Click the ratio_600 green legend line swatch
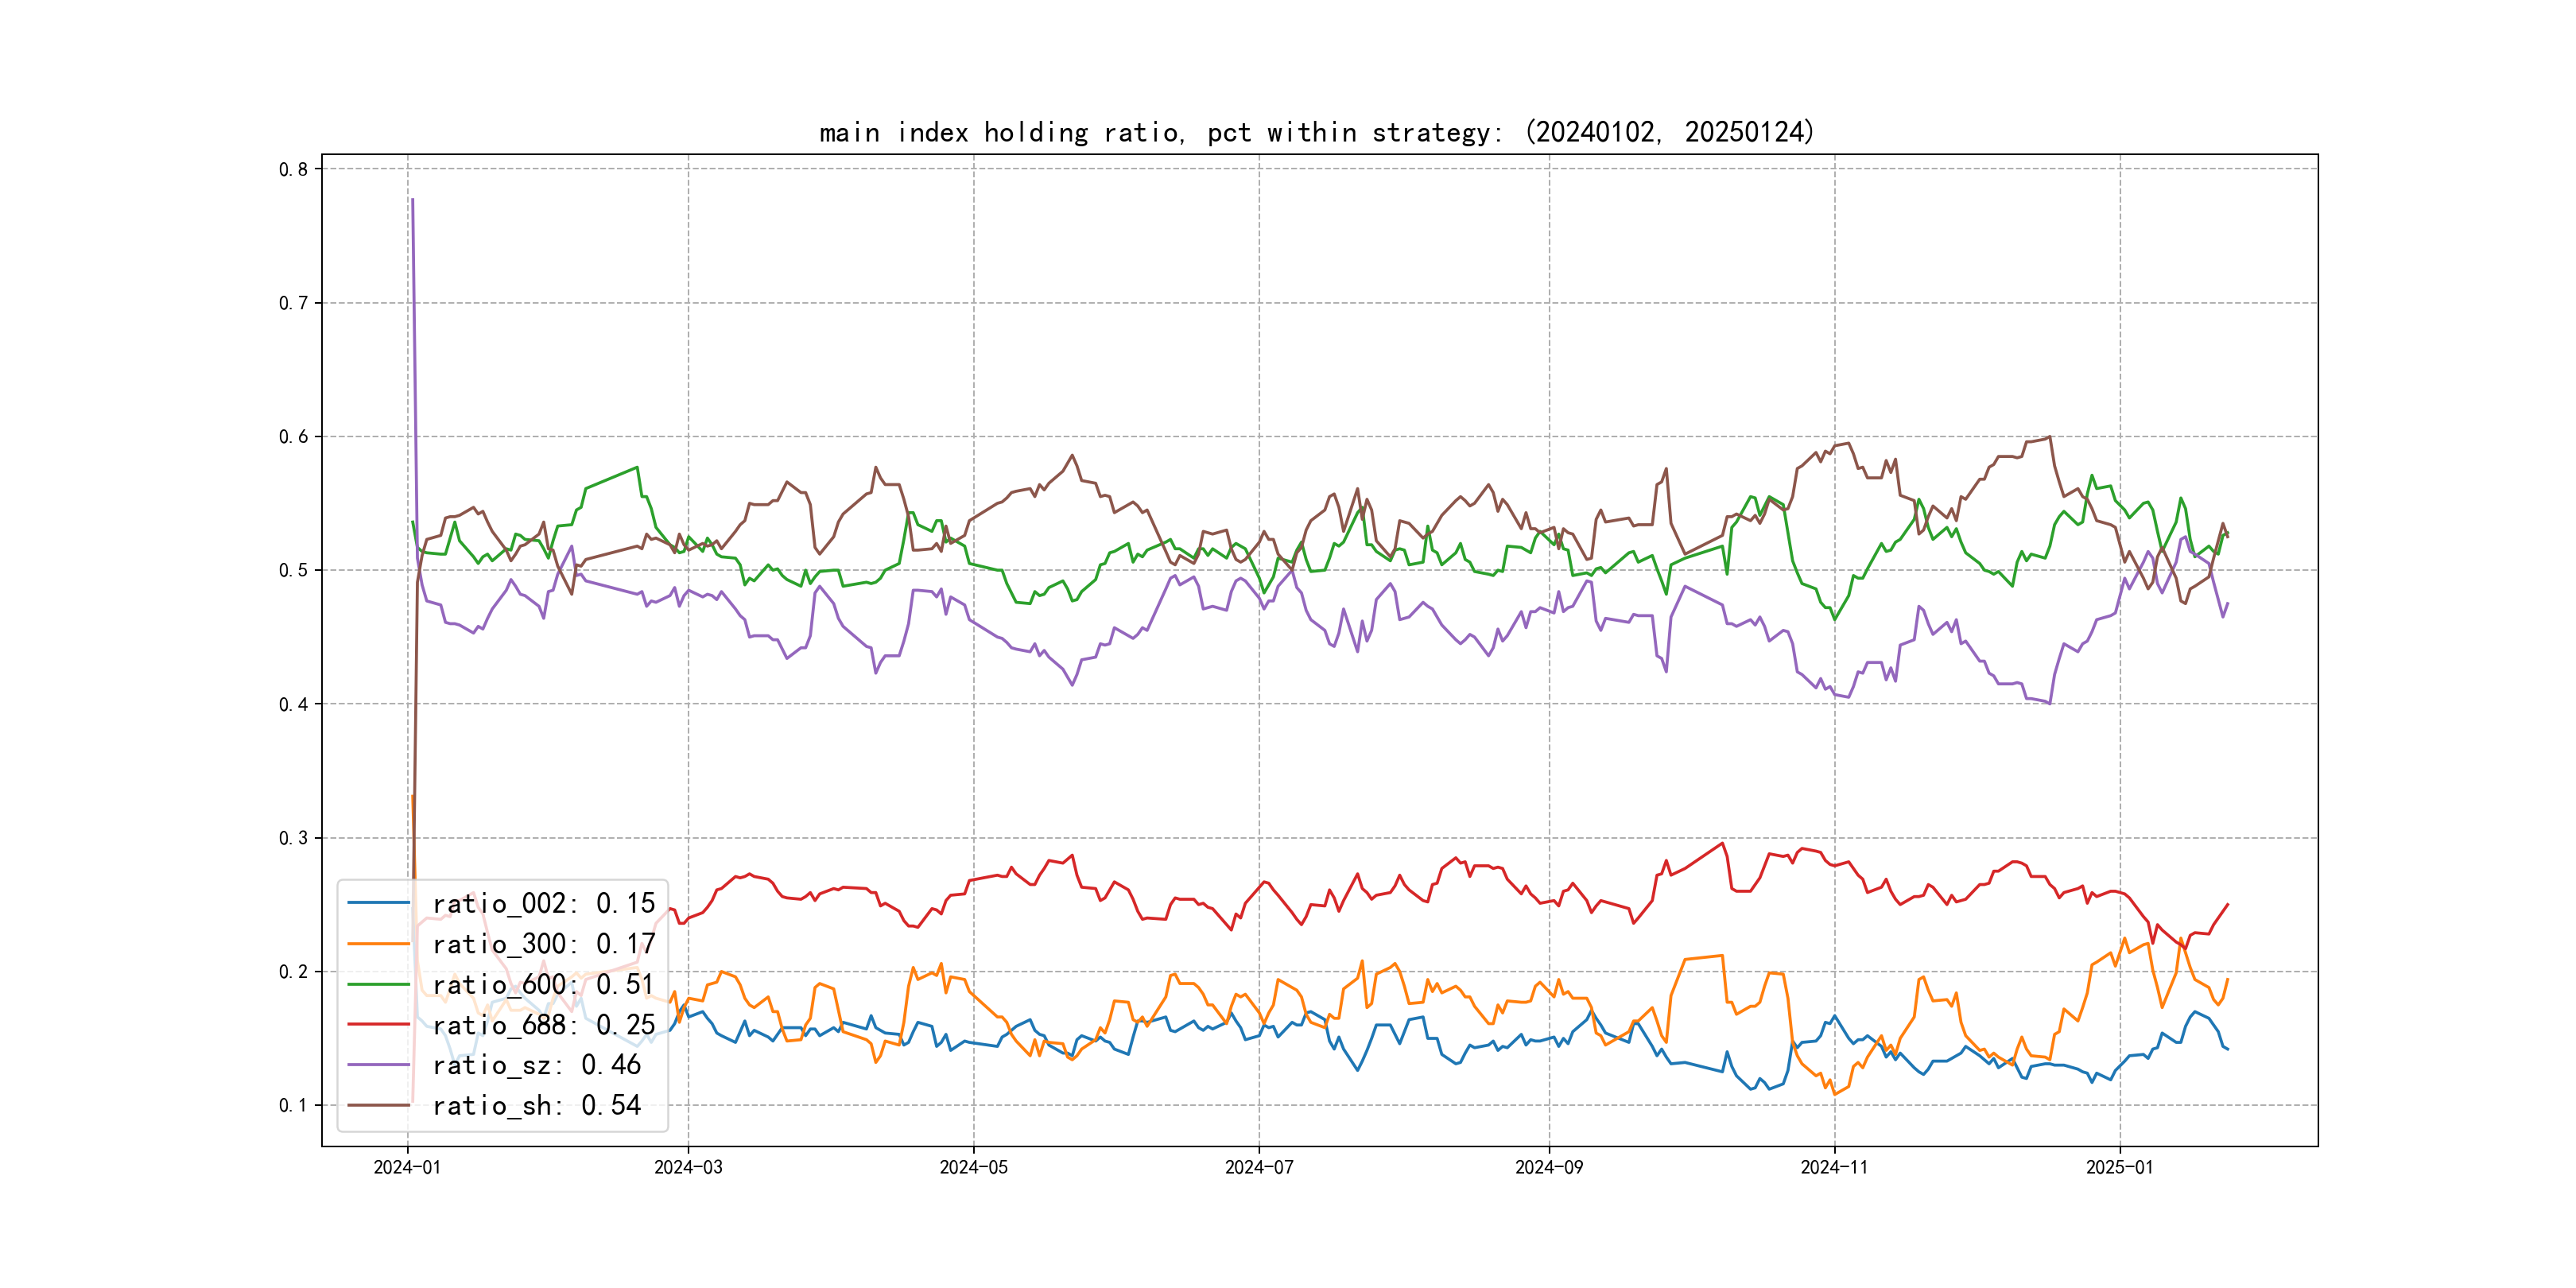Screen dimensions: 2576x1288 (x=379, y=984)
